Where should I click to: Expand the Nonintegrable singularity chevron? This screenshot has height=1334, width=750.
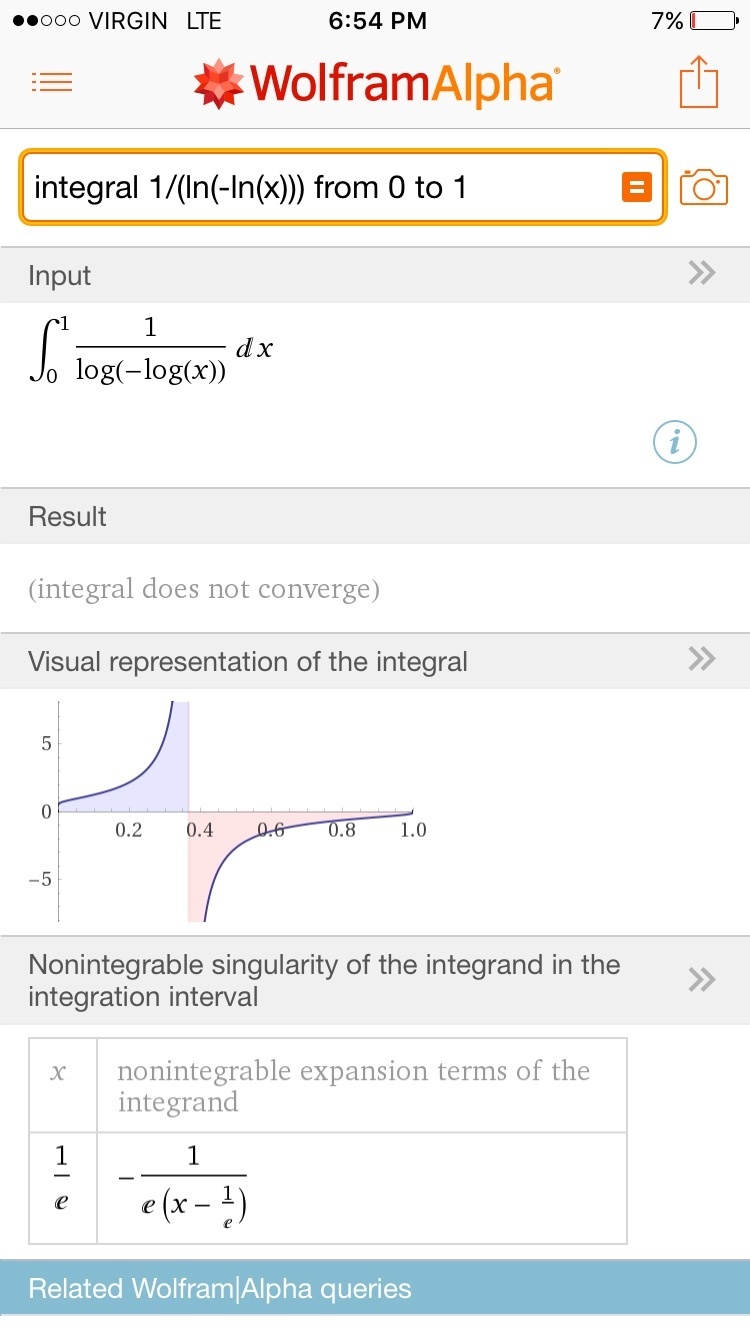point(702,980)
